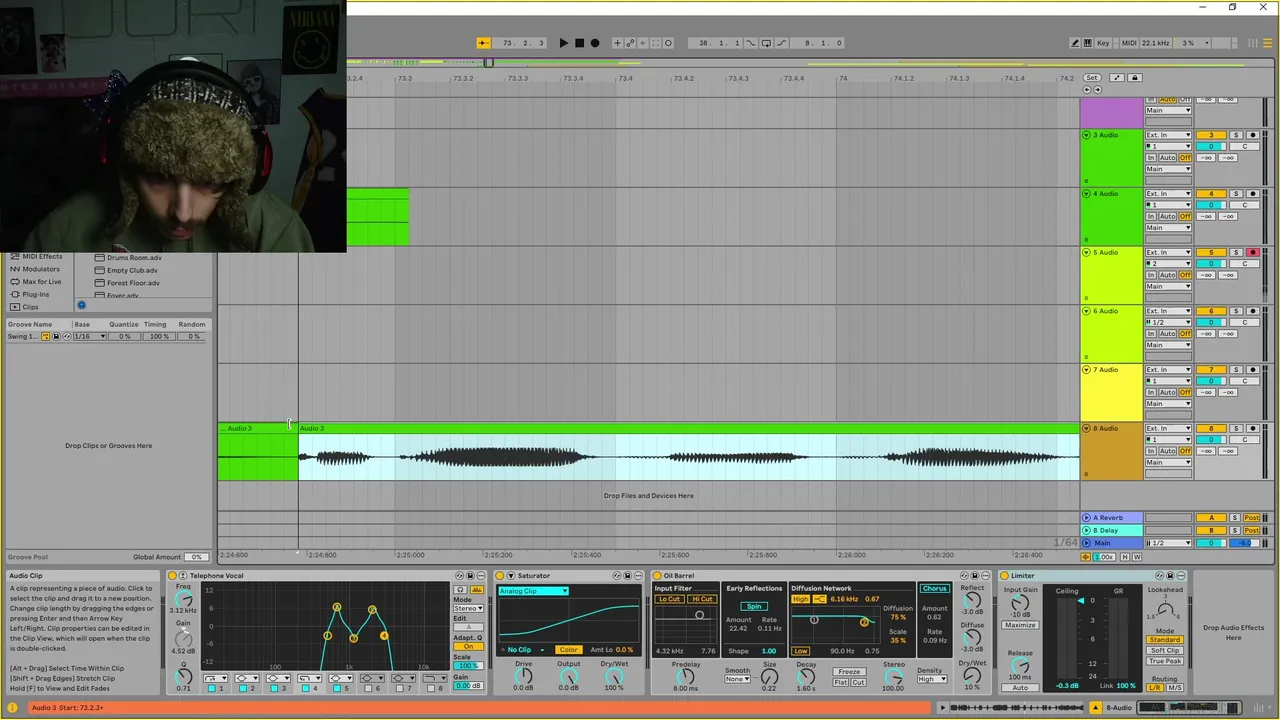Toggle computer MIDI keyboard icon
The width and height of the screenshot is (1280, 720).
click(x=1087, y=43)
